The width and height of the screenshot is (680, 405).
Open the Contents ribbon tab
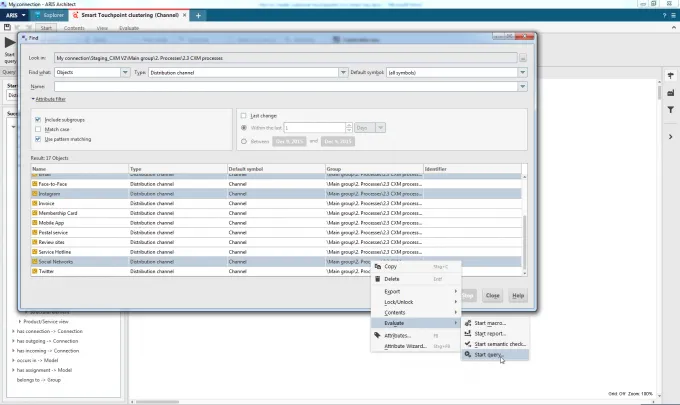click(74, 28)
